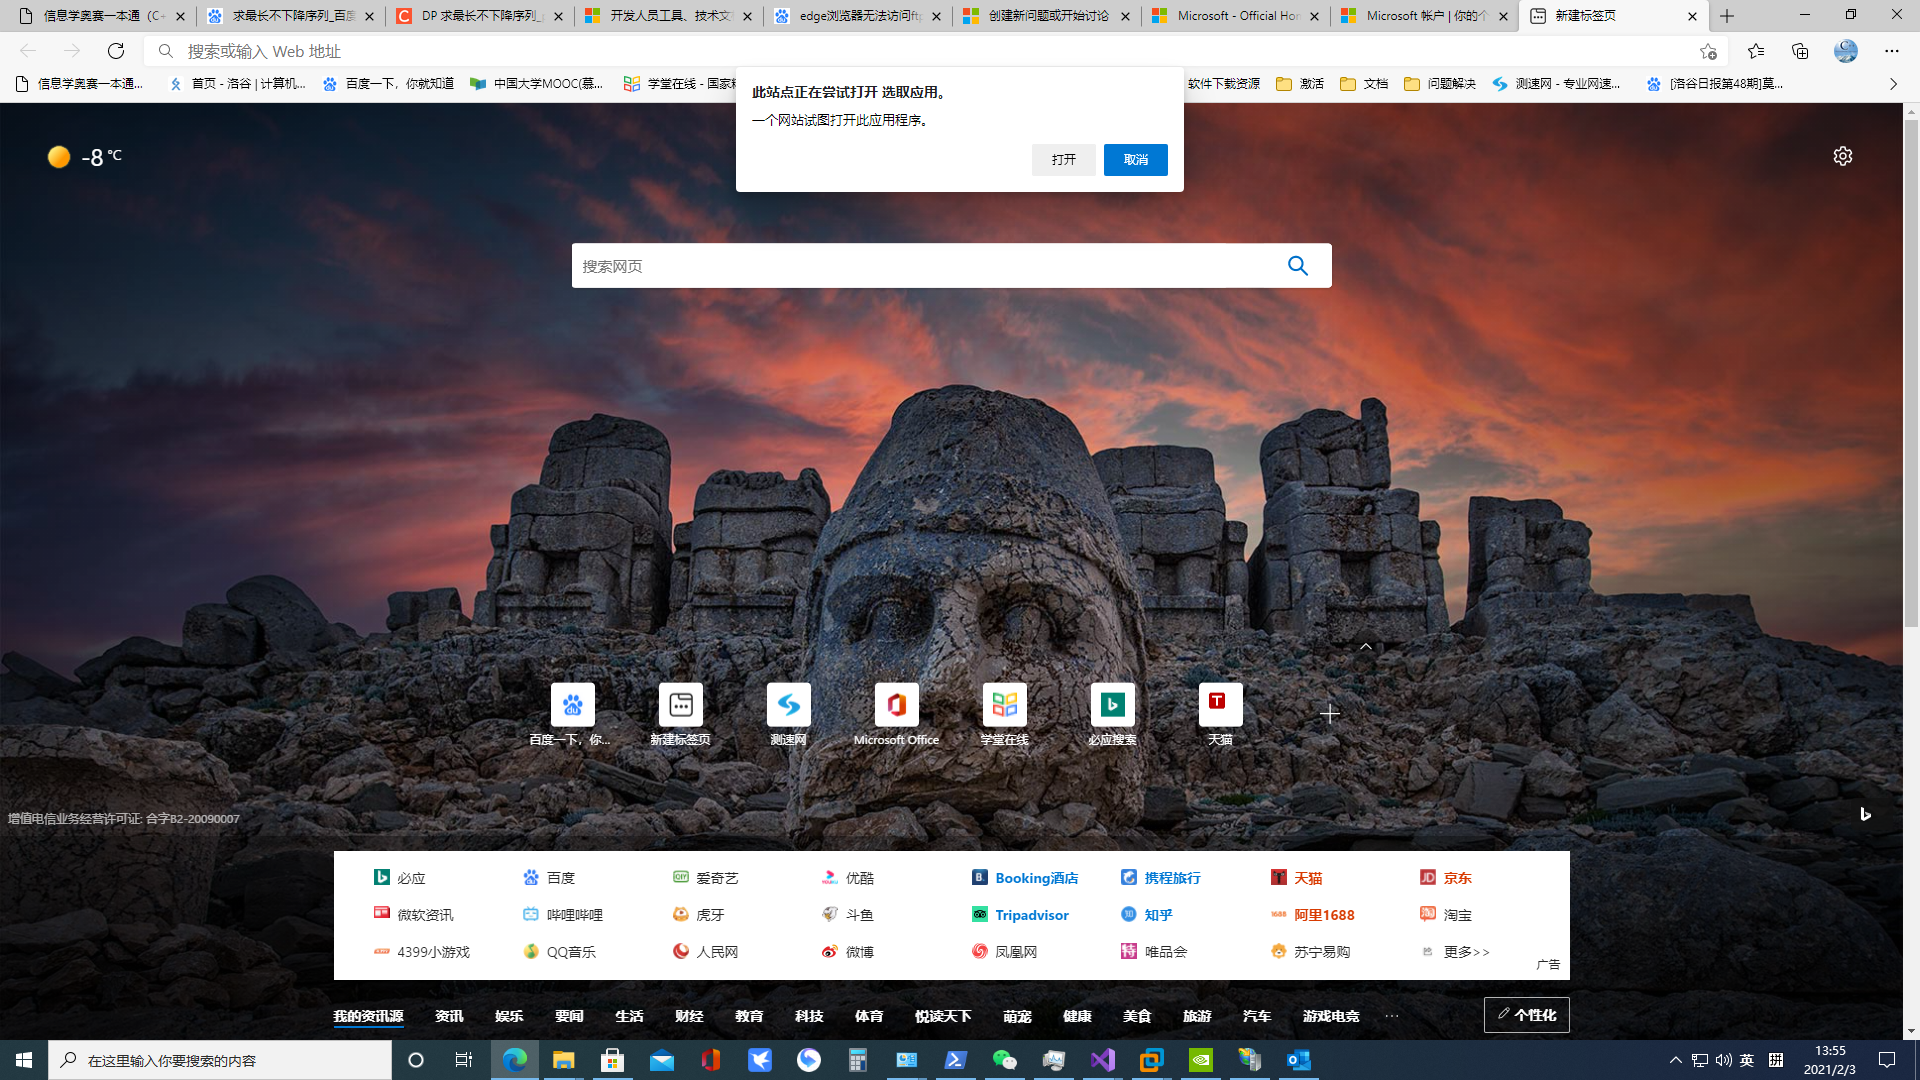Add a new quick link with plus icon
The width and height of the screenshot is (1920, 1080).
[1329, 713]
